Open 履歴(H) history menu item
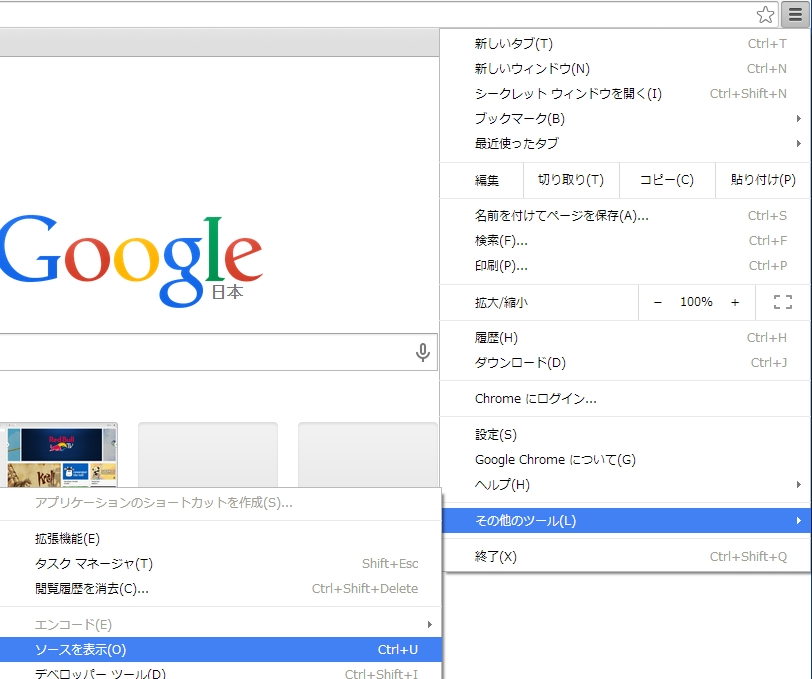The image size is (812, 679). point(626,338)
